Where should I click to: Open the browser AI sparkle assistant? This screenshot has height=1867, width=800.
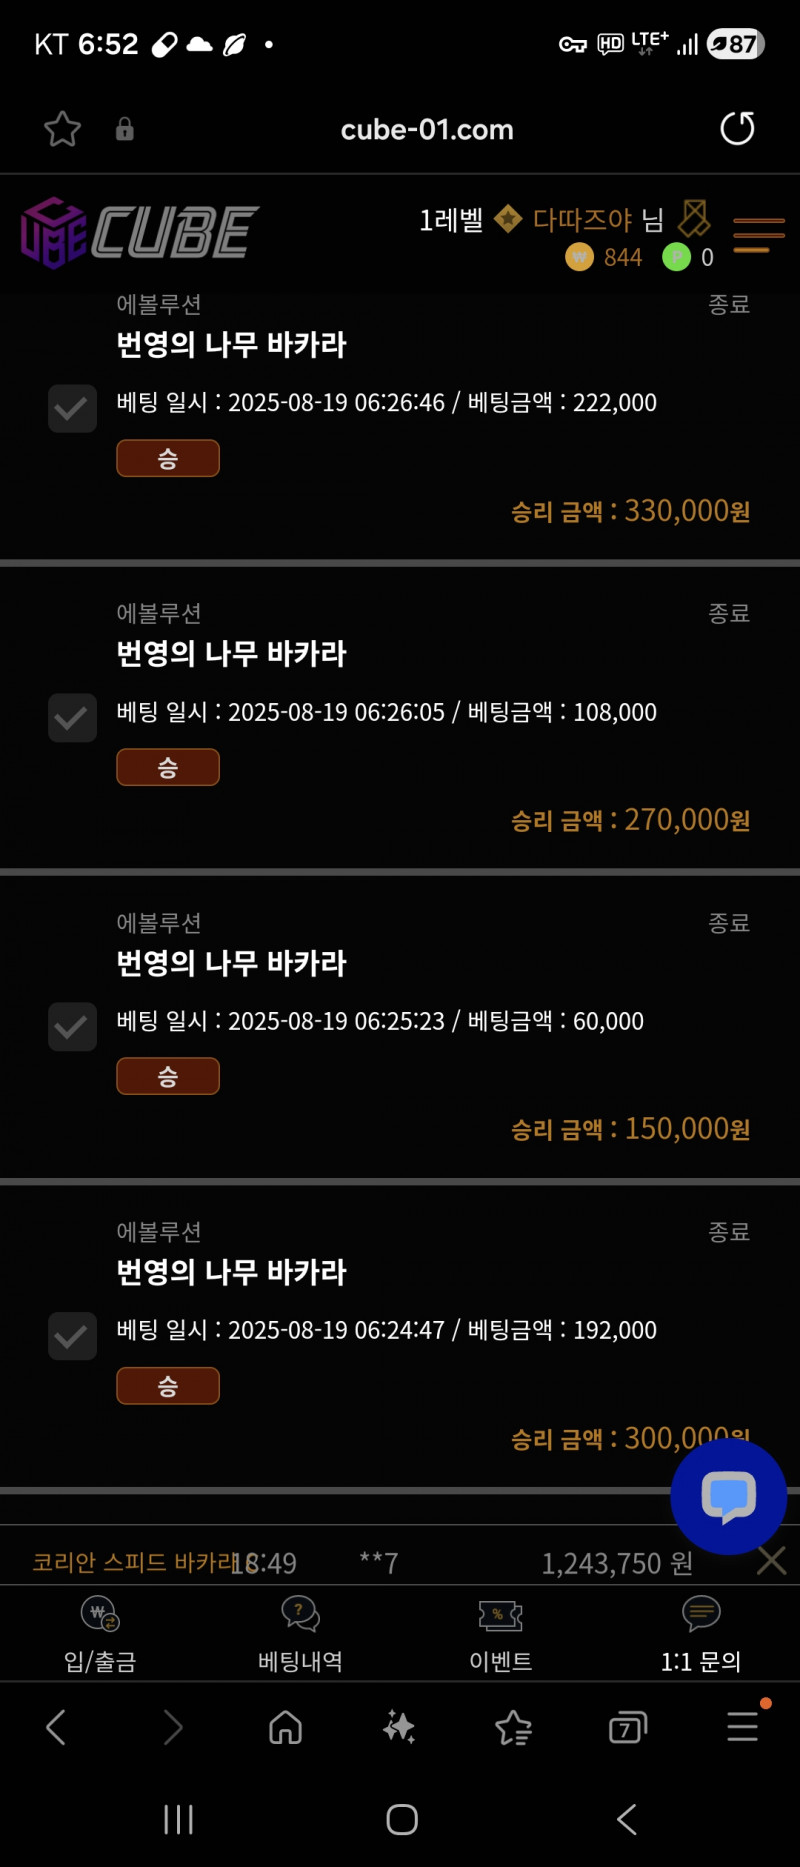click(x=399, y=1726)
